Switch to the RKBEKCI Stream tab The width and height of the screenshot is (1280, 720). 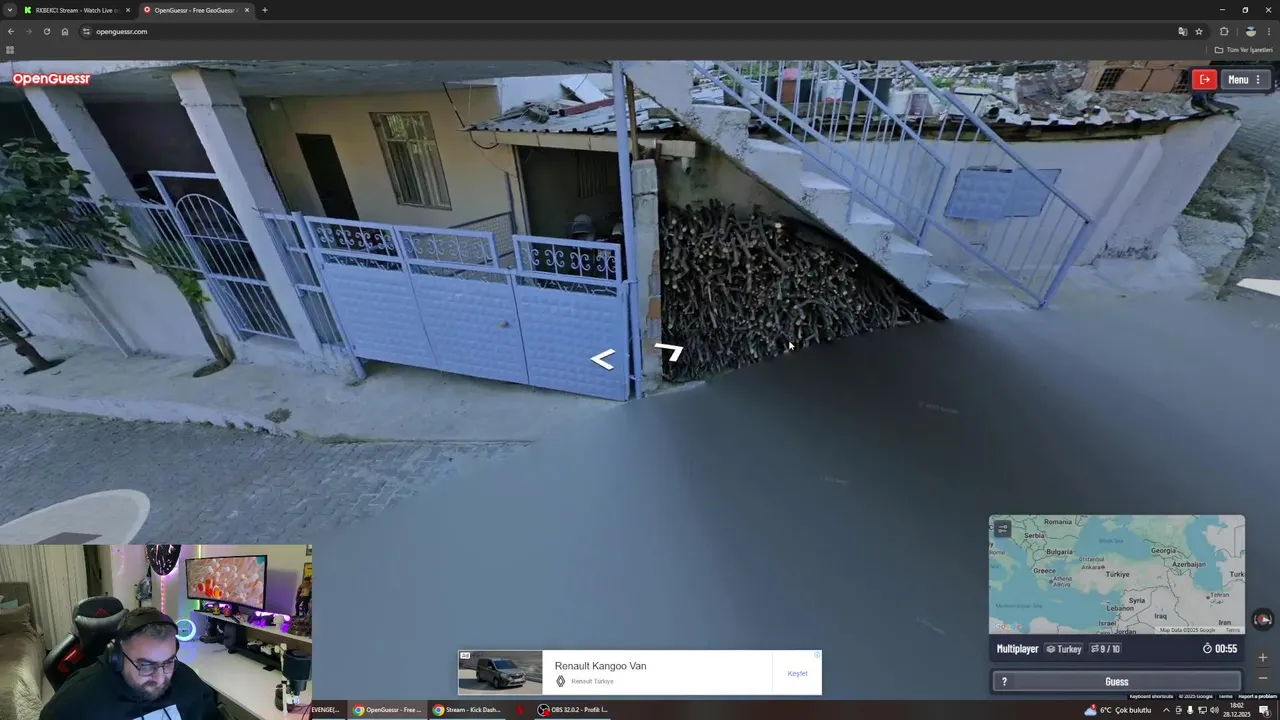(76, 10)
